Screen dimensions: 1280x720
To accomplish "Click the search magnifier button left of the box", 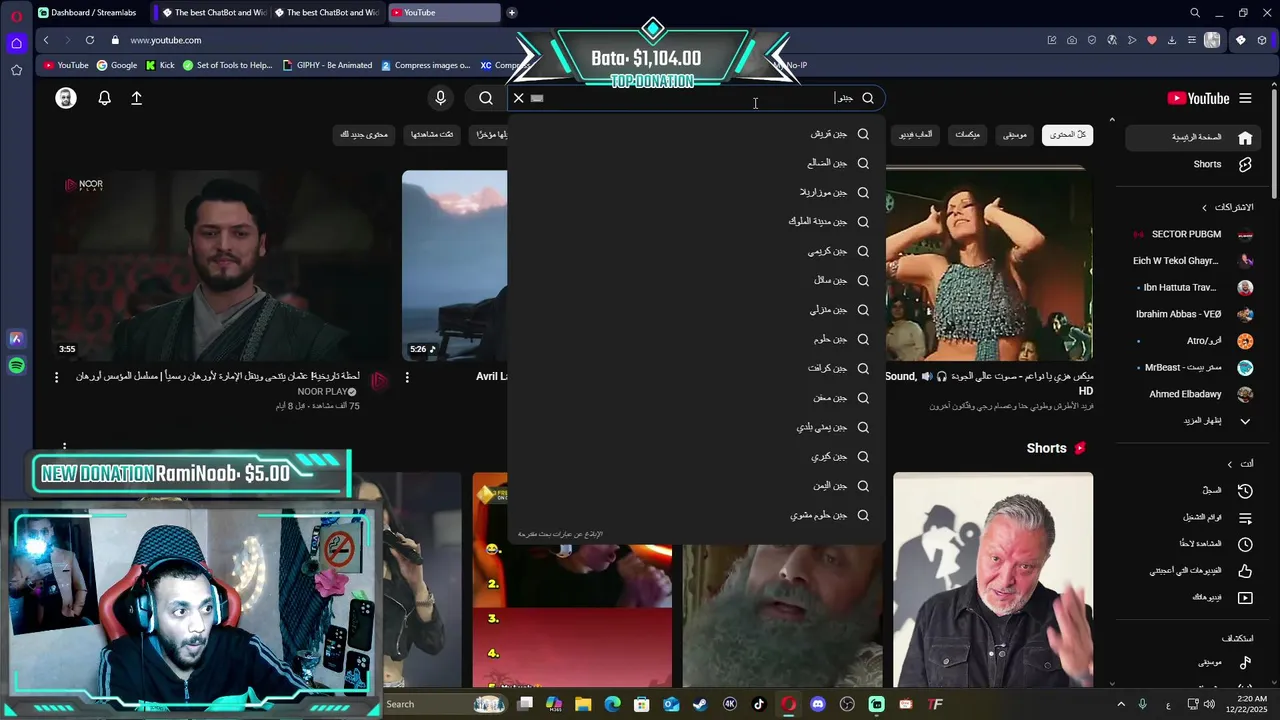I will (486, 98).
